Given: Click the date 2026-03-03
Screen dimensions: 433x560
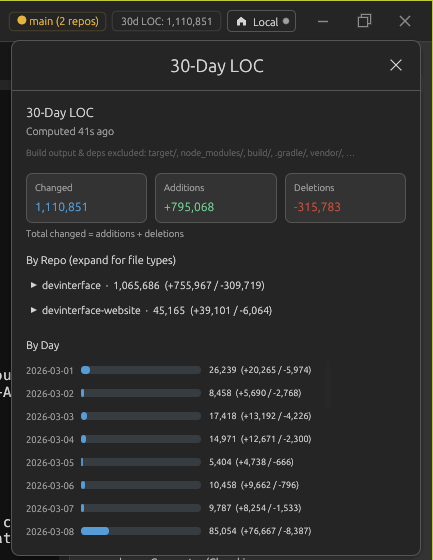Looking at the screenshot, I should tap(50, 417).
